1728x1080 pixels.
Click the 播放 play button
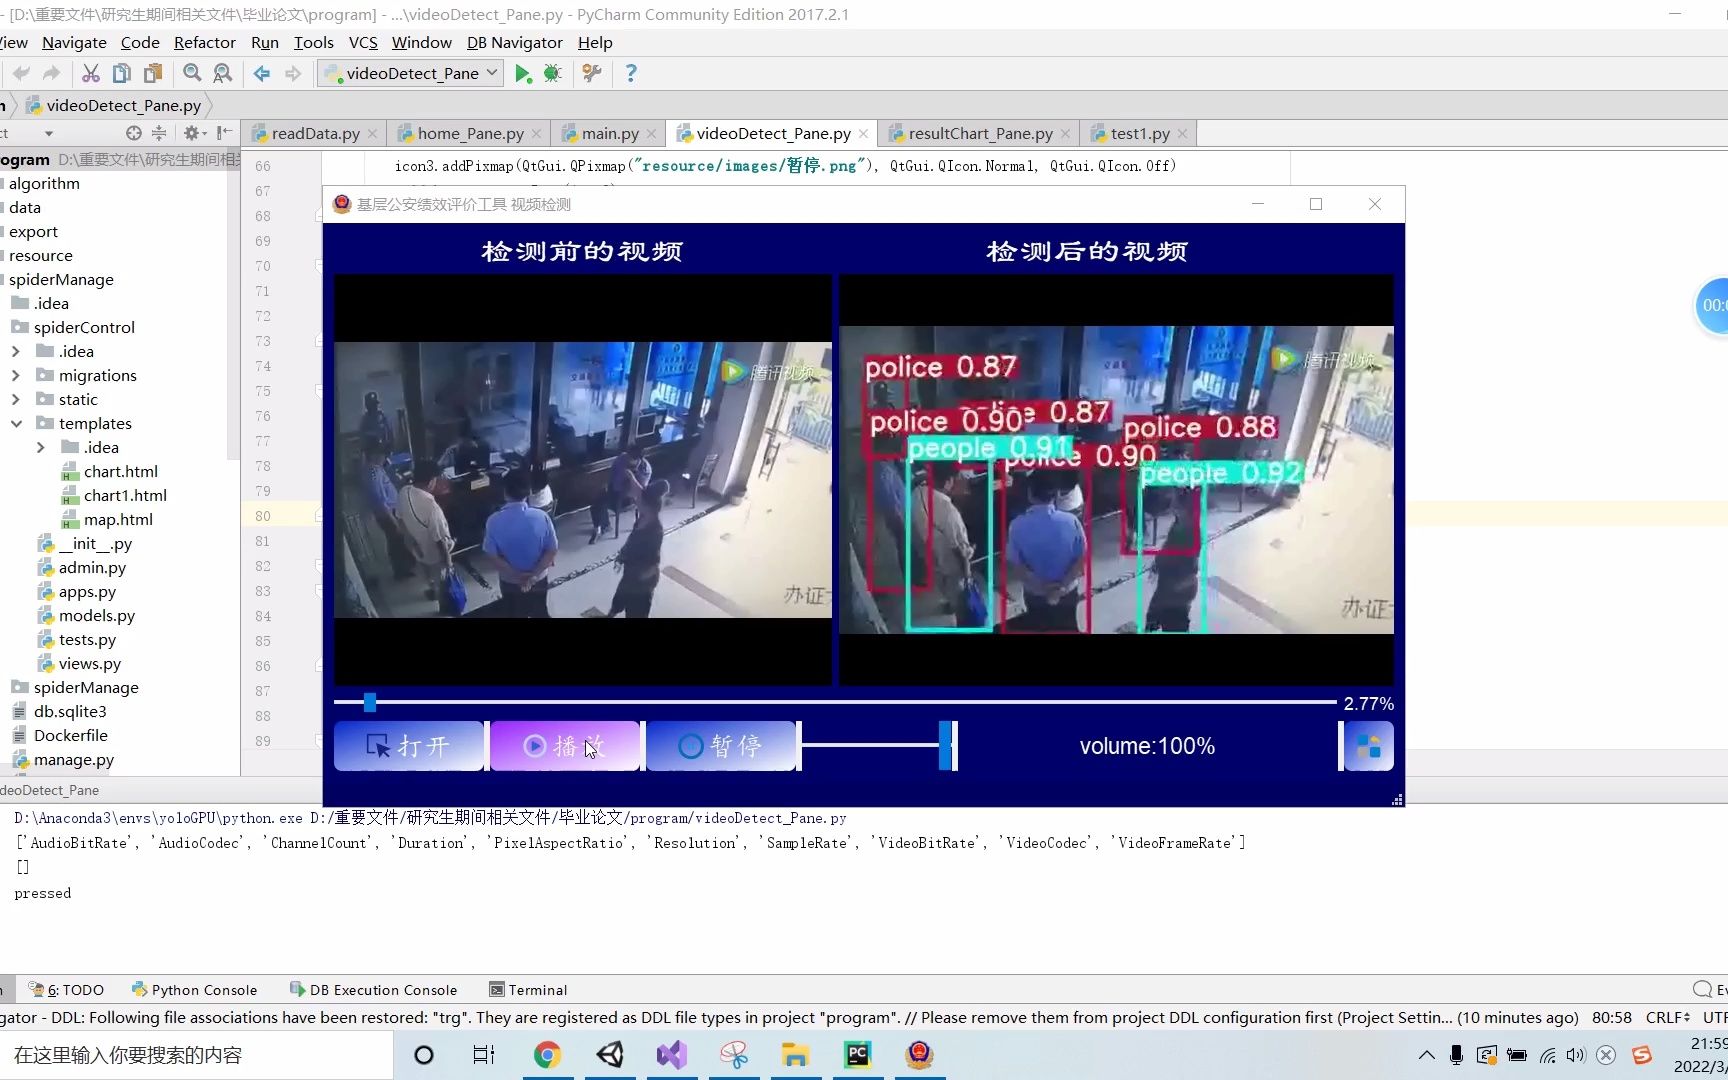click(565, 746)
